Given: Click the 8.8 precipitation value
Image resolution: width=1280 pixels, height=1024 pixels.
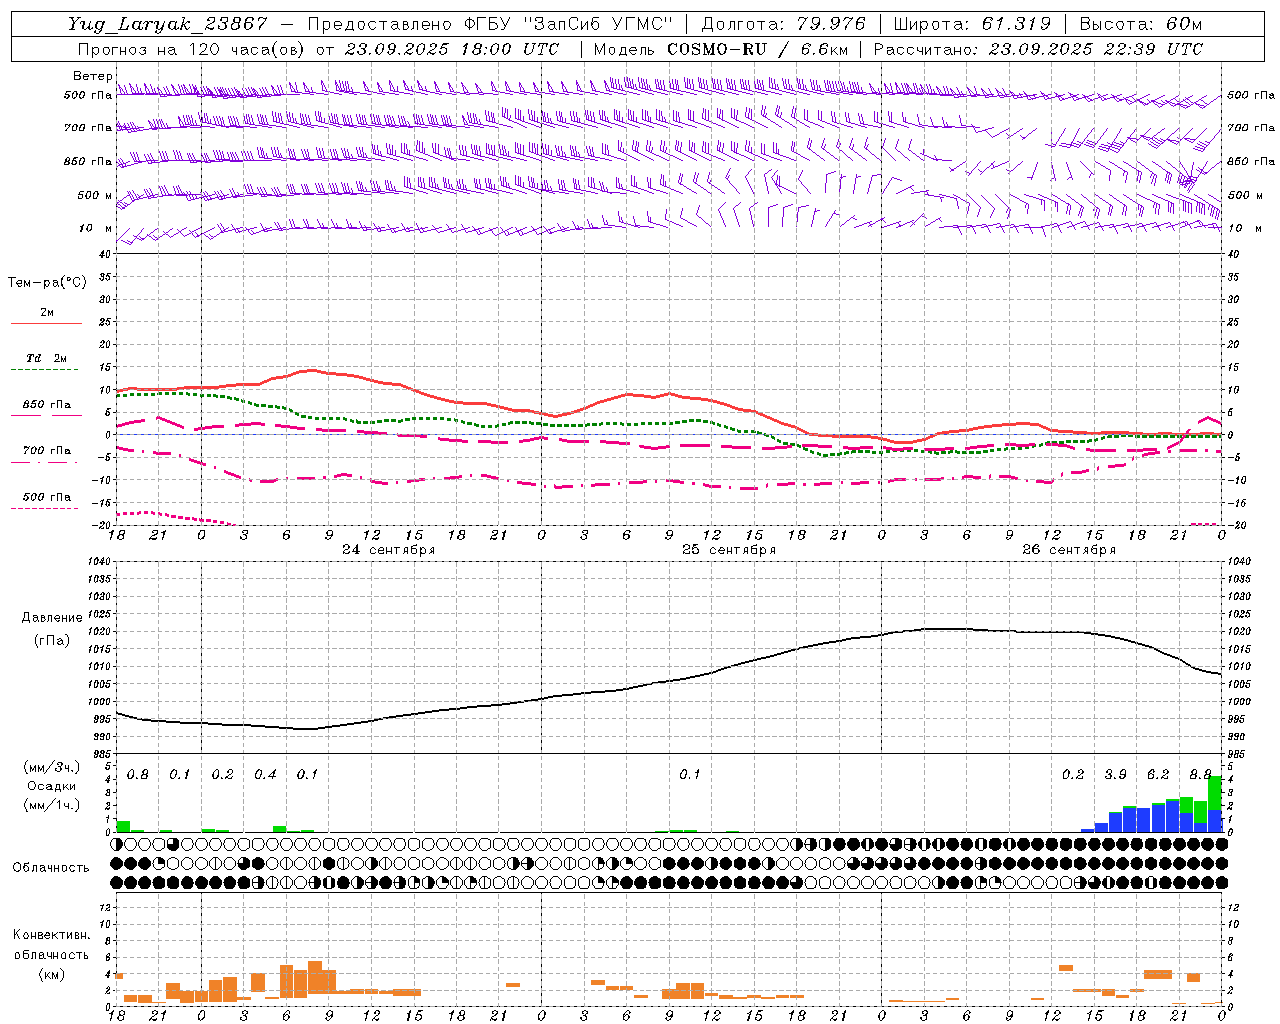Looking at the screenshot, I should (x=1200, y=775).
